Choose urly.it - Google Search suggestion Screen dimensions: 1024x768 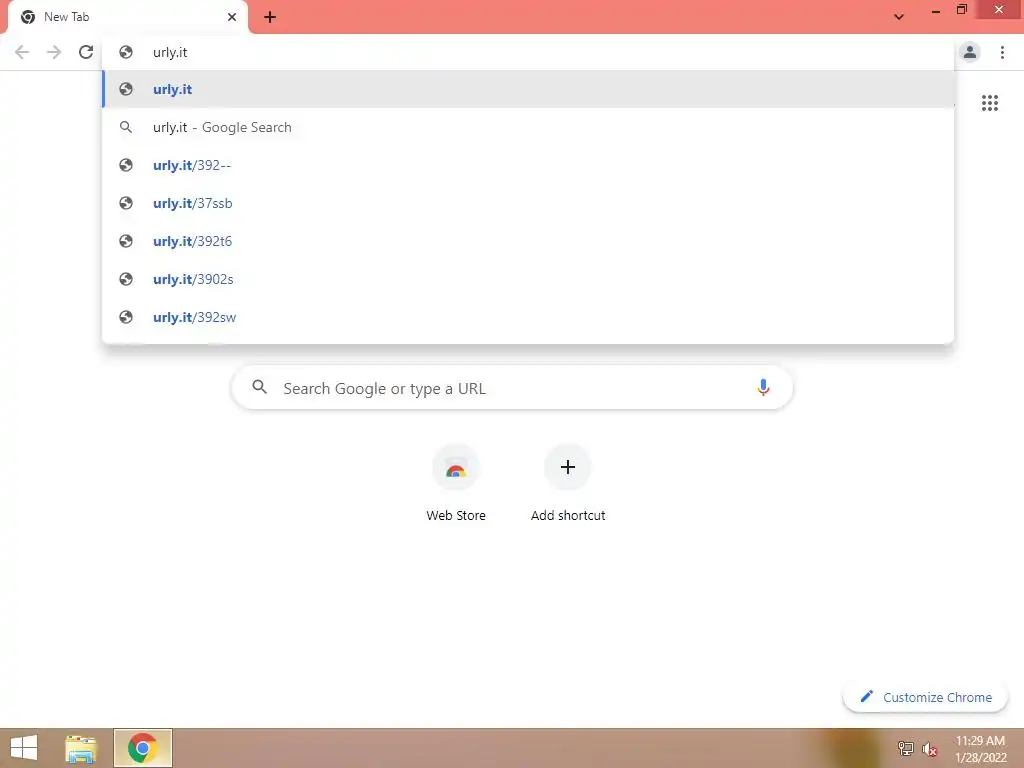[x=528, y=127]
